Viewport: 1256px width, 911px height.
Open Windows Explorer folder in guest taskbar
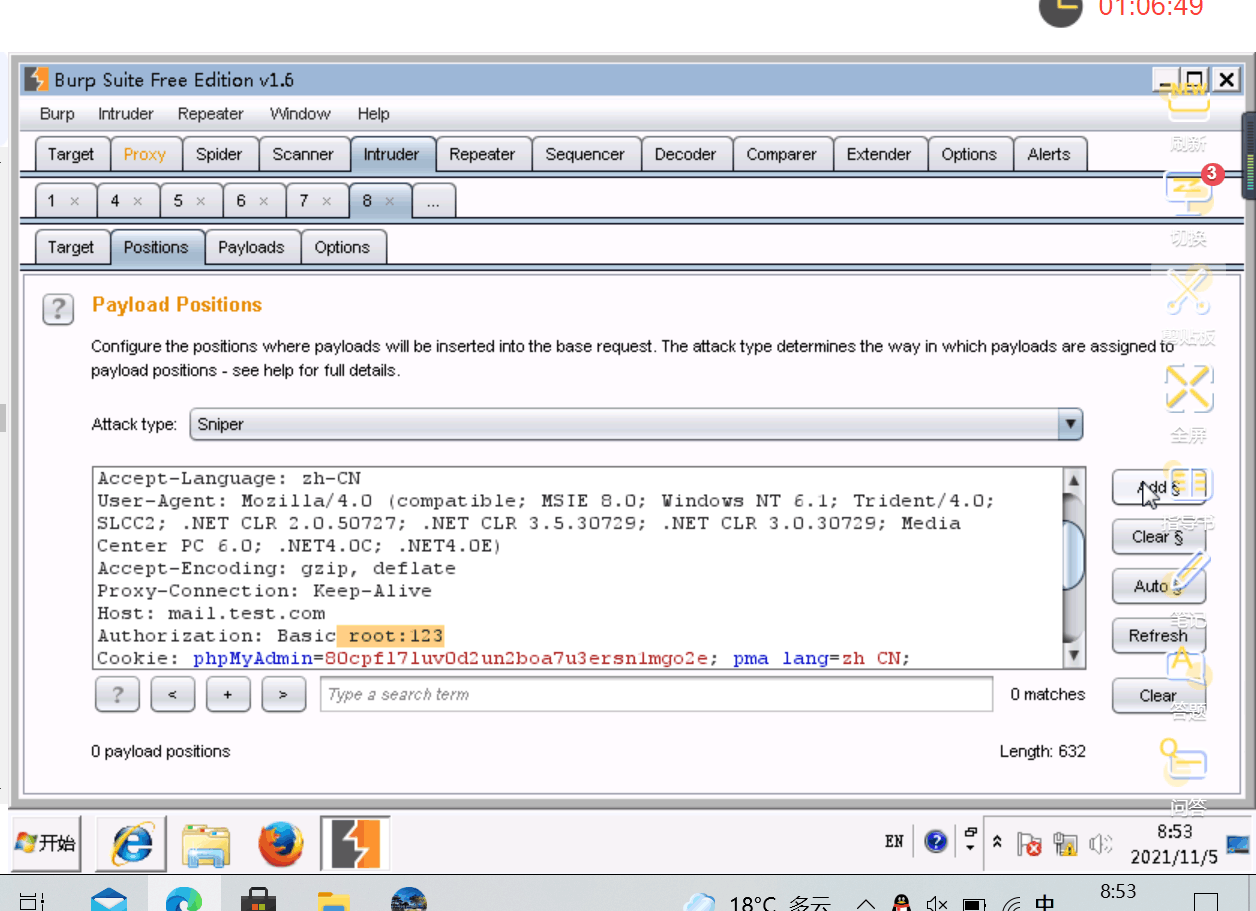[x=206, y=844]
